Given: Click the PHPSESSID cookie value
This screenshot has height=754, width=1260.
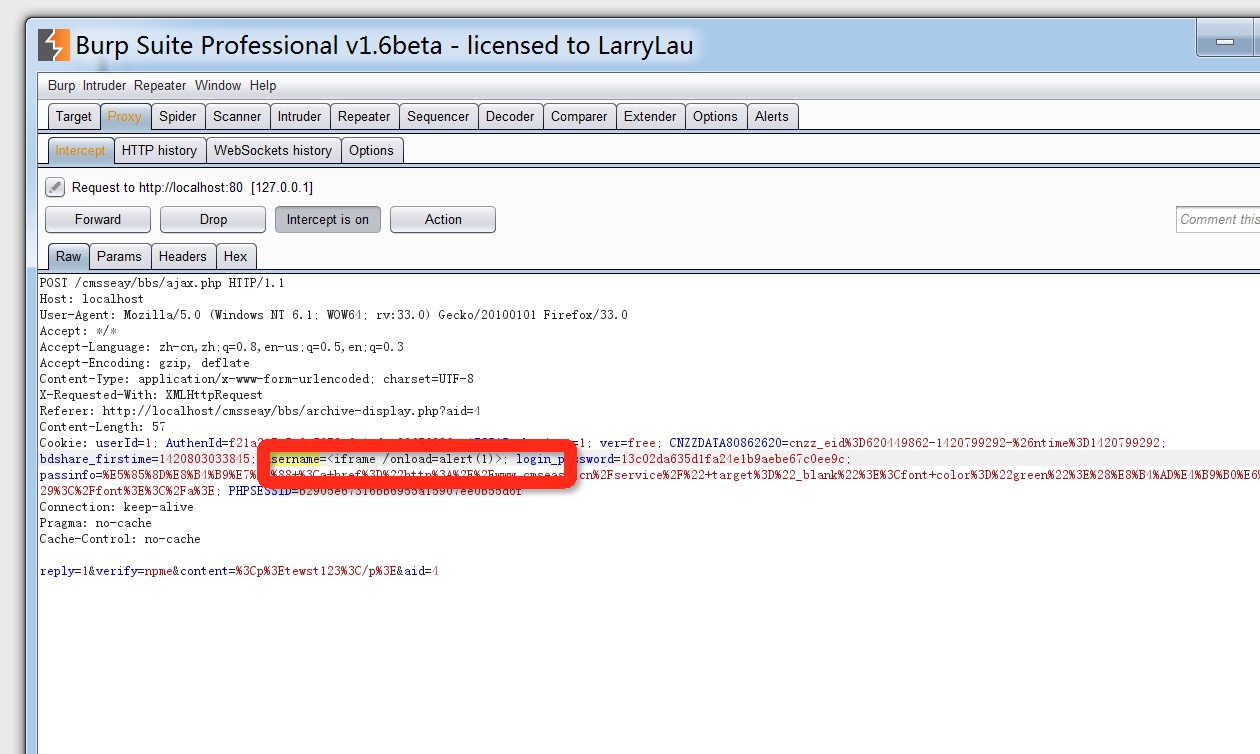Looking at the screenshot, I should coord(411,491).
